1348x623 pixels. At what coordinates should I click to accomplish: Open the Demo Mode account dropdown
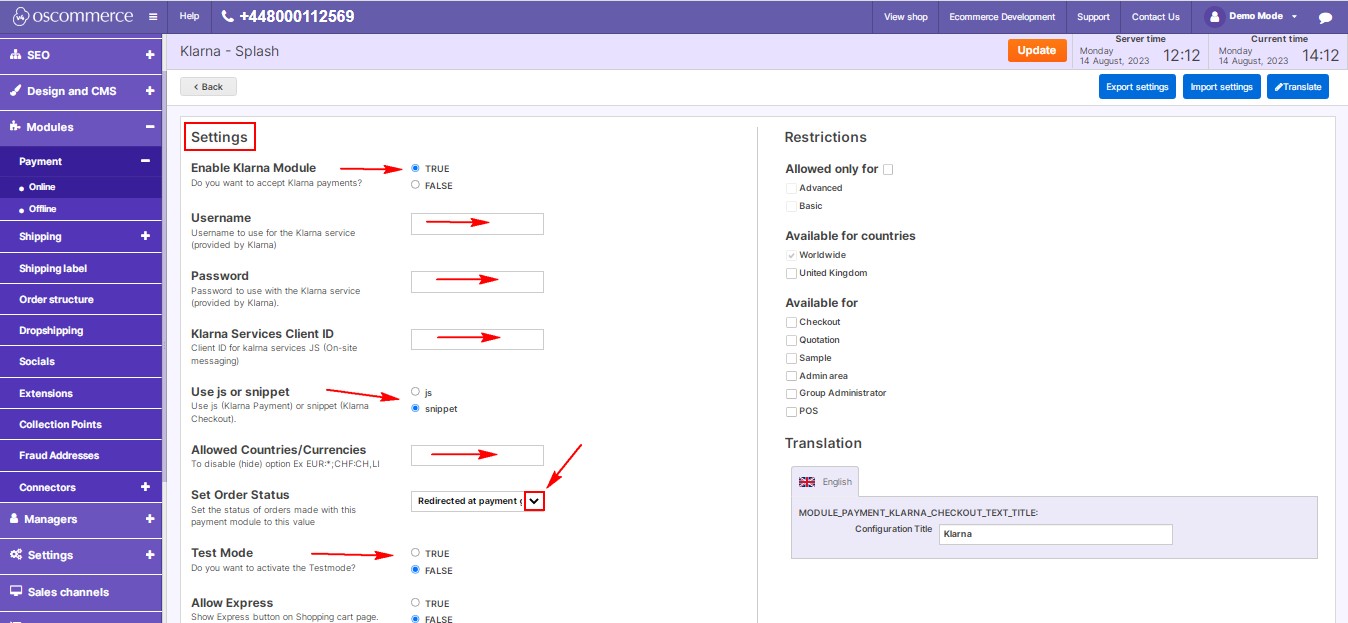point(1294,17)
